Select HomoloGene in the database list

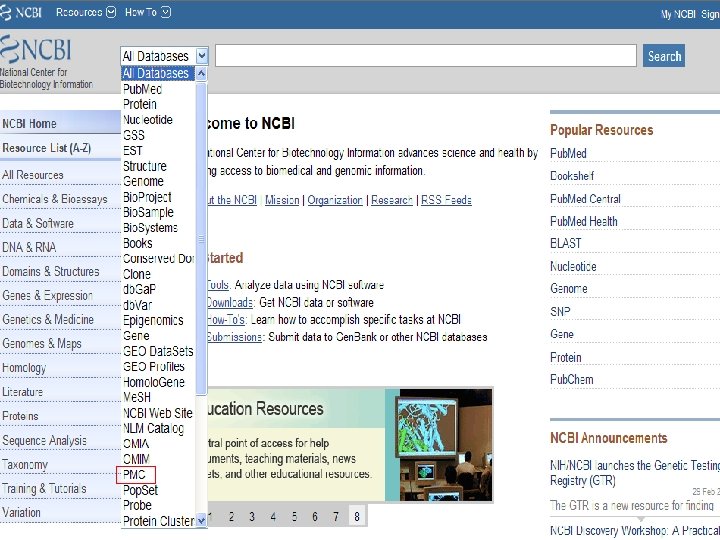pos(154,382)
